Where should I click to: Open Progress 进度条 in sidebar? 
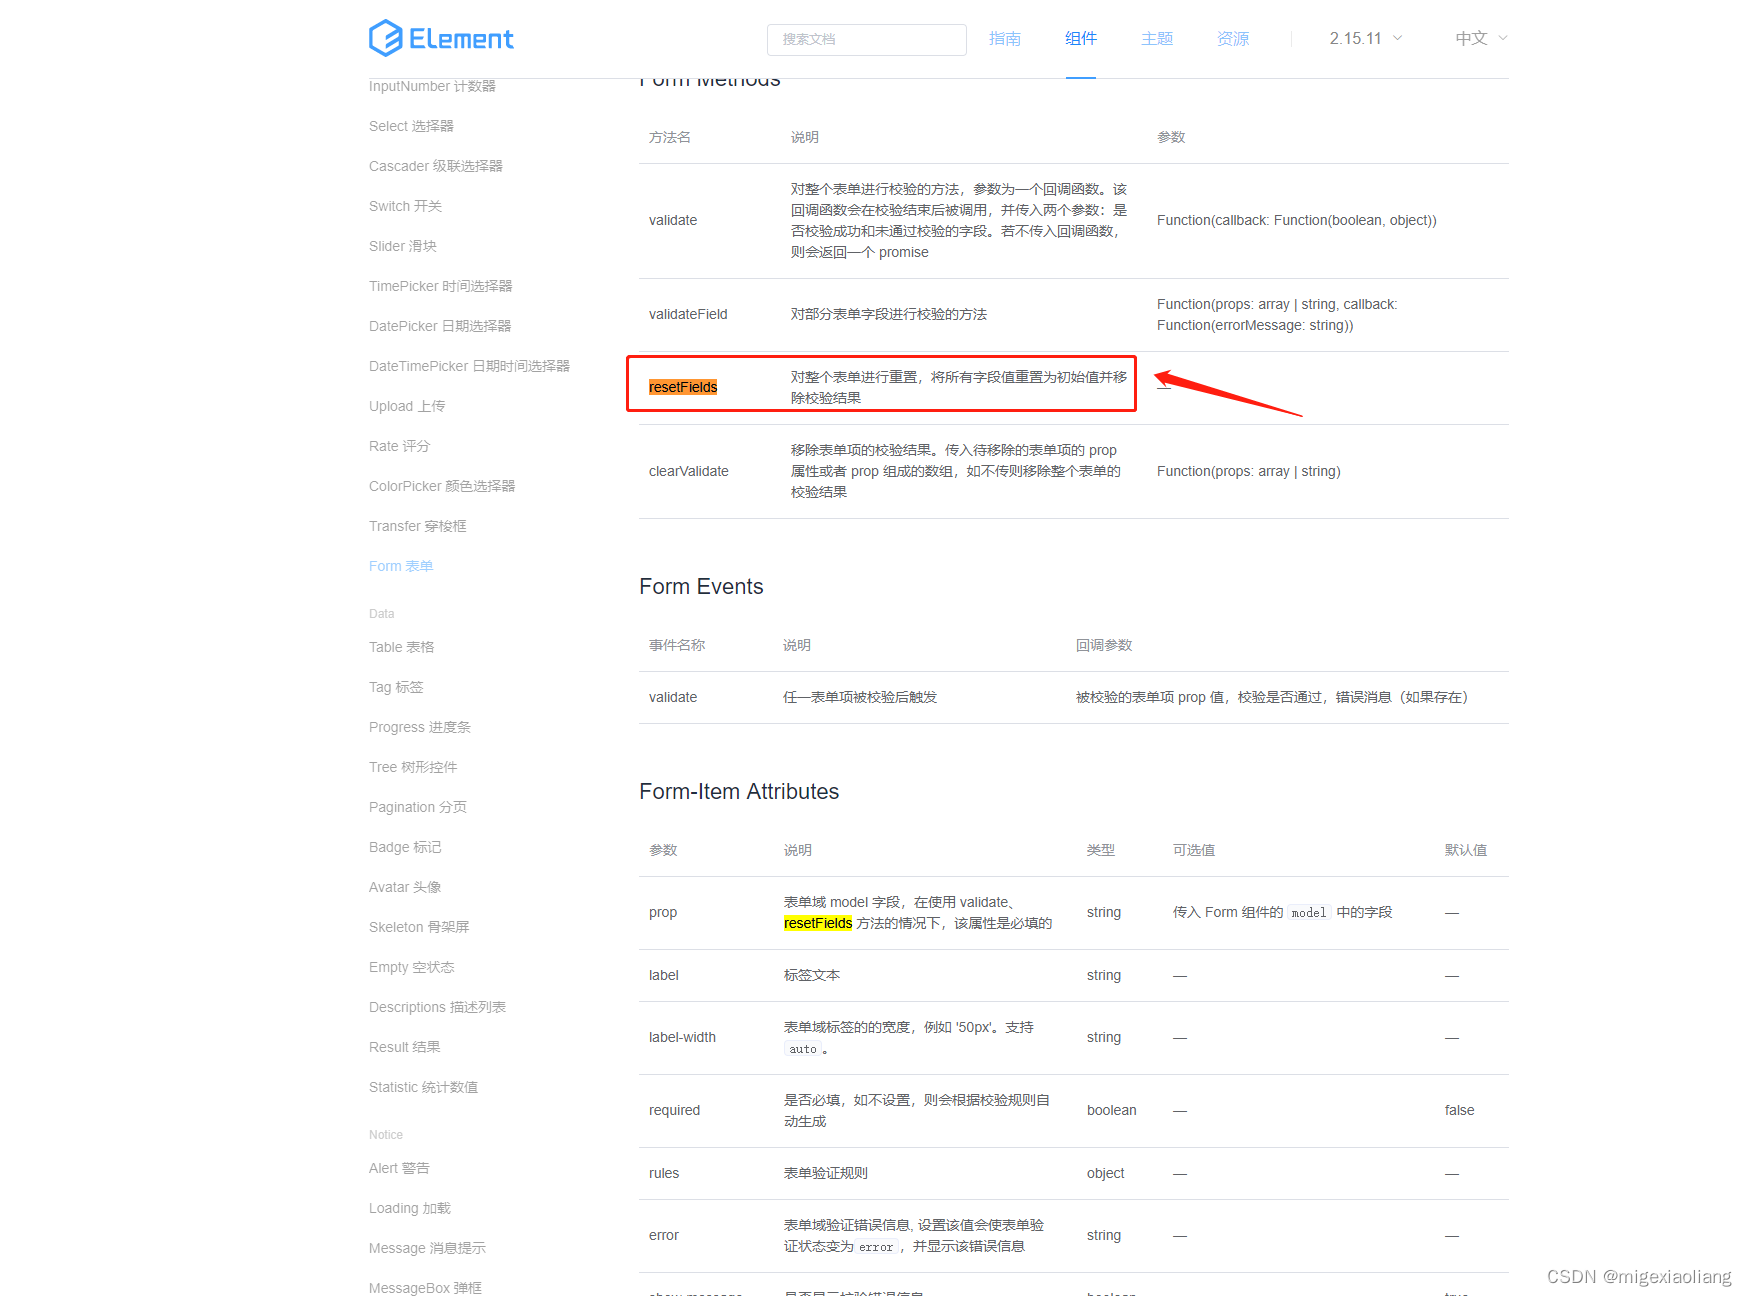(419, 727)
